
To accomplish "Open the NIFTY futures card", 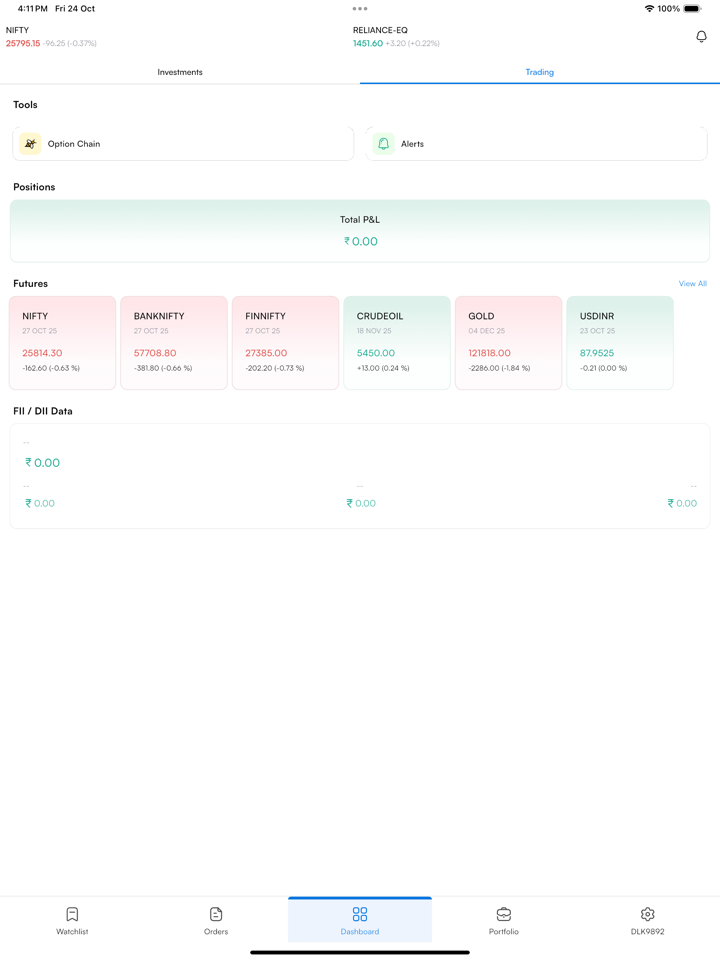I will [63, 342].
